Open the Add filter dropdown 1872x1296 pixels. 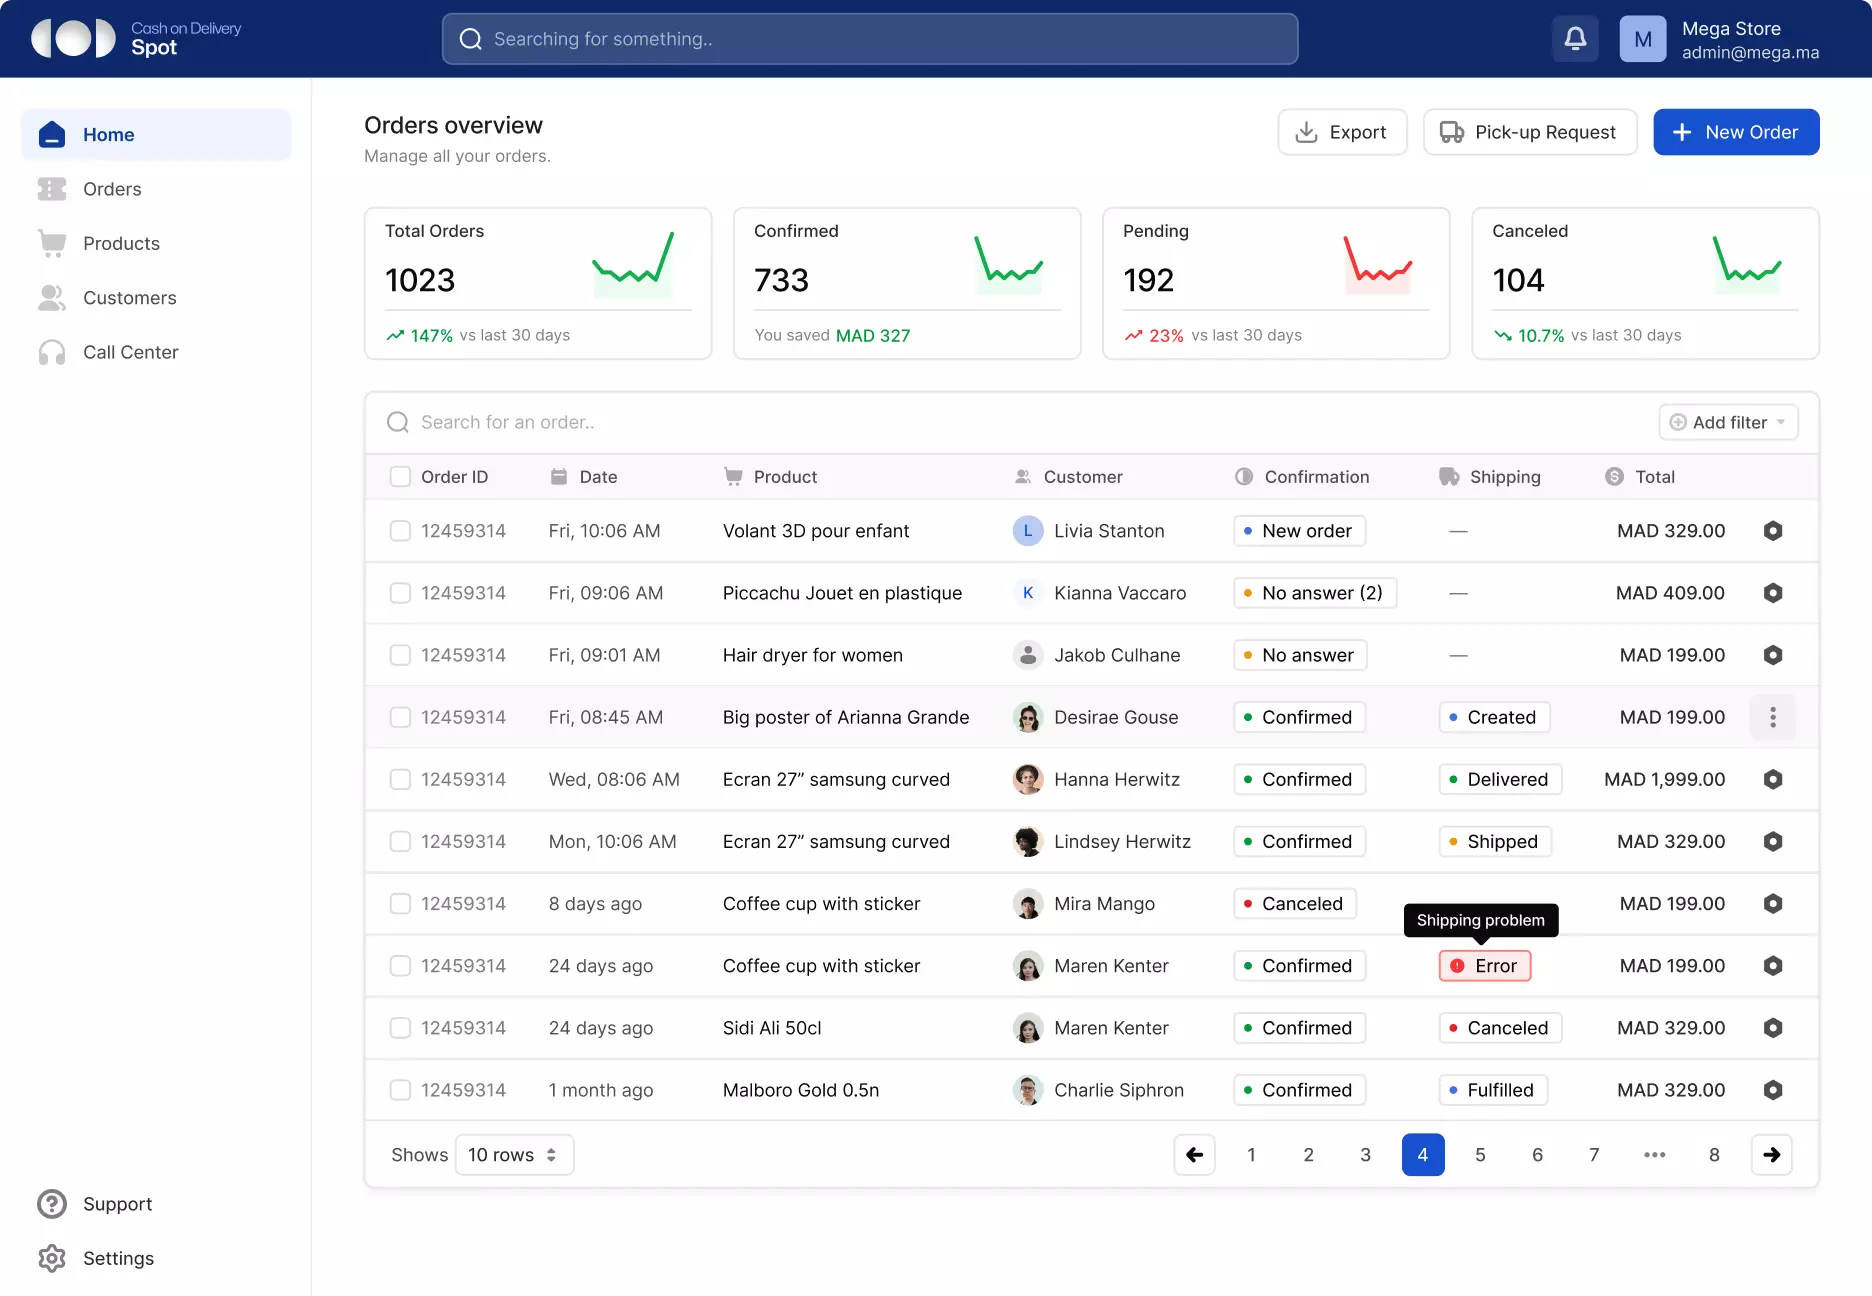click(1727, 422)
